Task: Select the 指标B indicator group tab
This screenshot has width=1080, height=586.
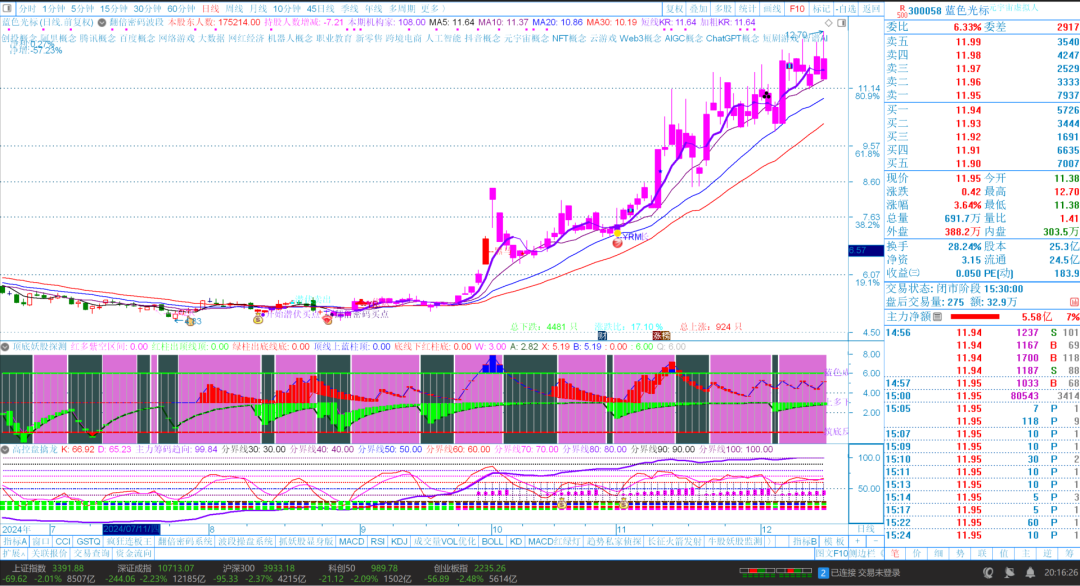Action: coord(804,542)
